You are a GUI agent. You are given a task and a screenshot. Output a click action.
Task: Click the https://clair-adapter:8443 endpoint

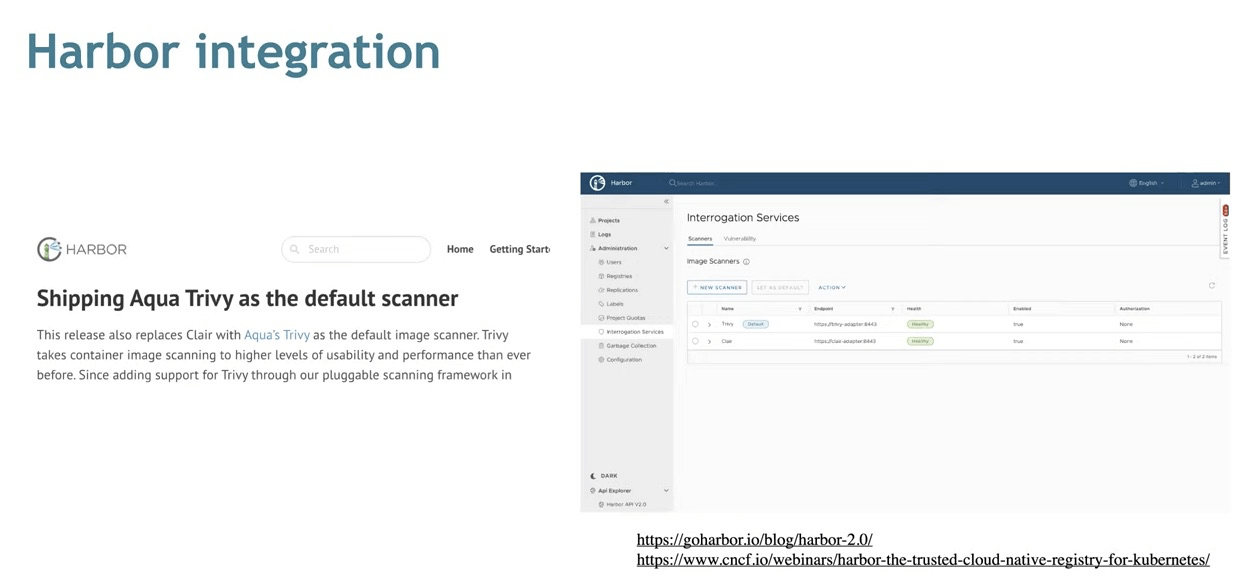pyautogui.click(x=845, y=341)
